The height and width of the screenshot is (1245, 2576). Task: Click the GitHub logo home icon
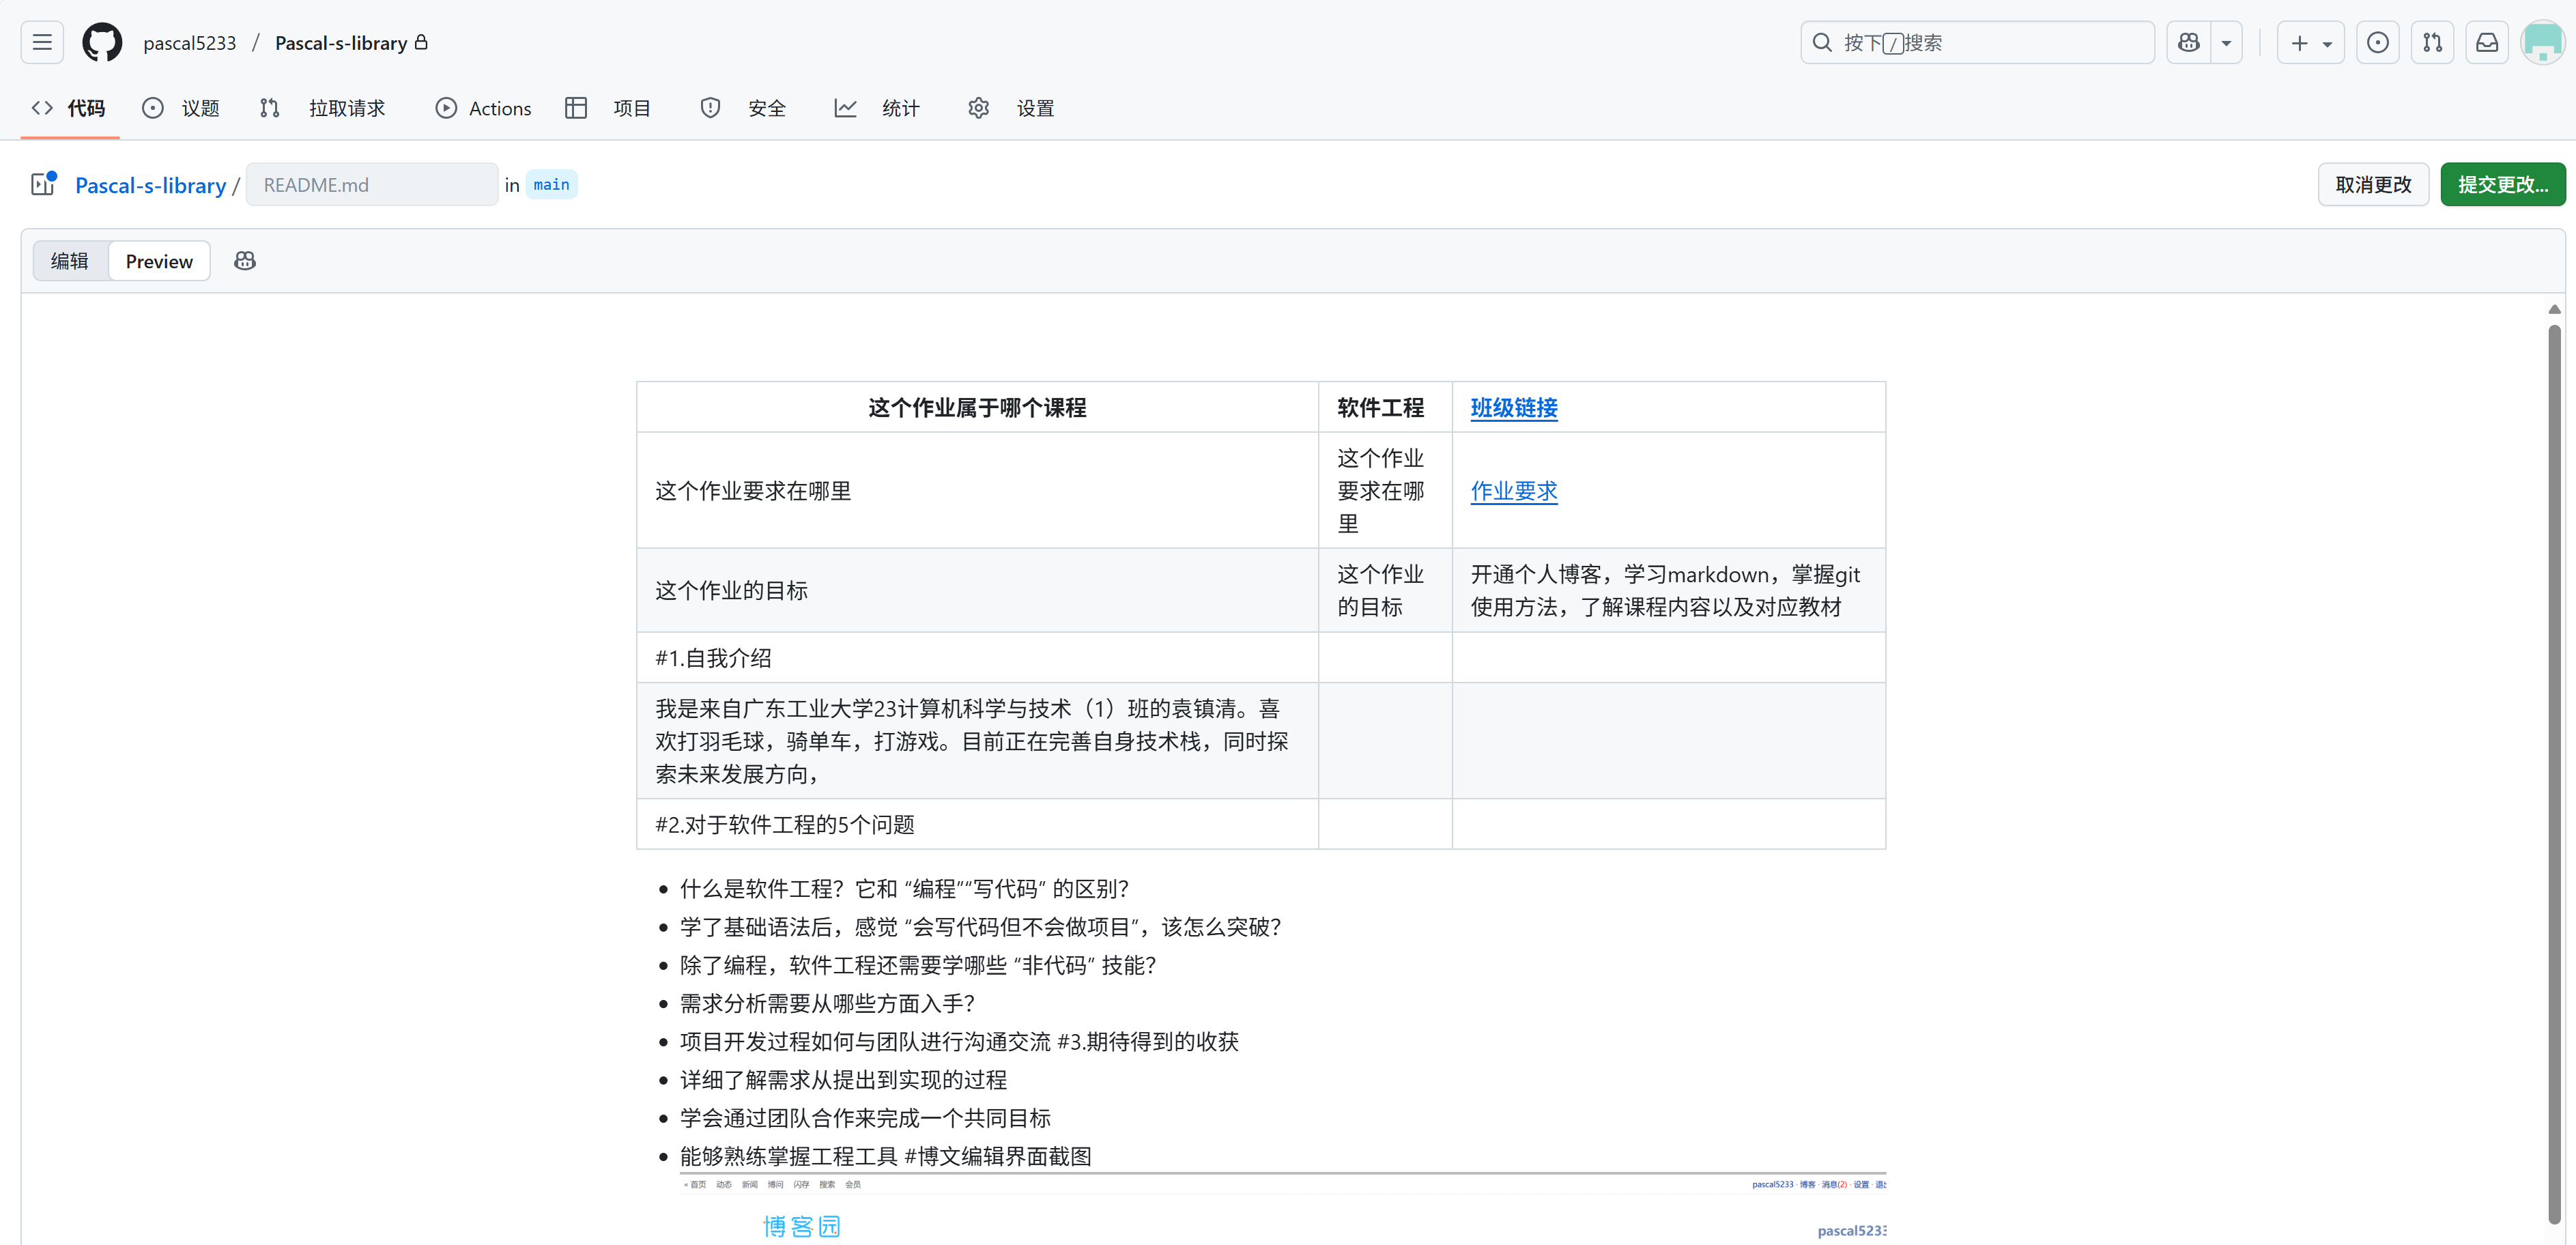pyautogui.click(x=102, y=42)
